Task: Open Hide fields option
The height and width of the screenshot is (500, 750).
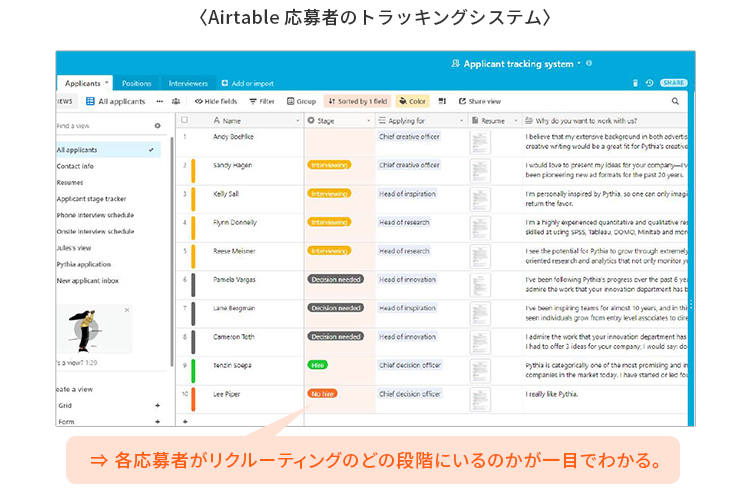Action: pos(216,101)
